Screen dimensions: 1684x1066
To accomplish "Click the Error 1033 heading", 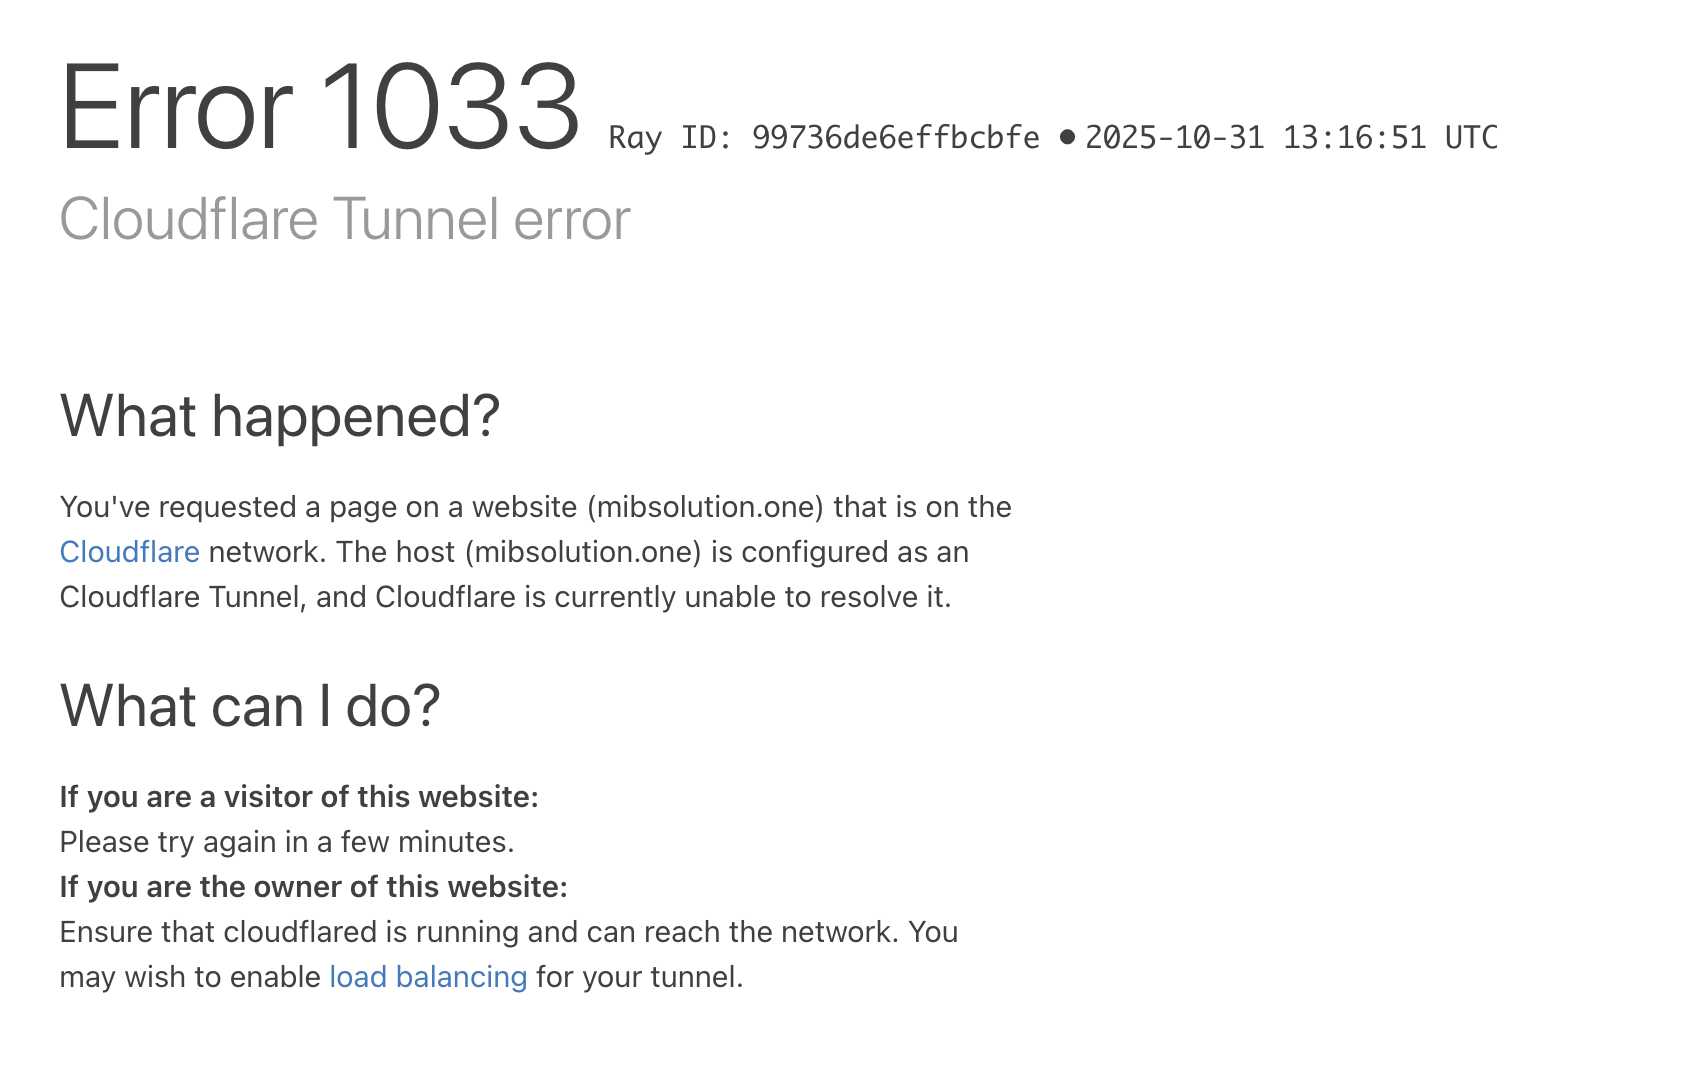I will pos(320,108).
